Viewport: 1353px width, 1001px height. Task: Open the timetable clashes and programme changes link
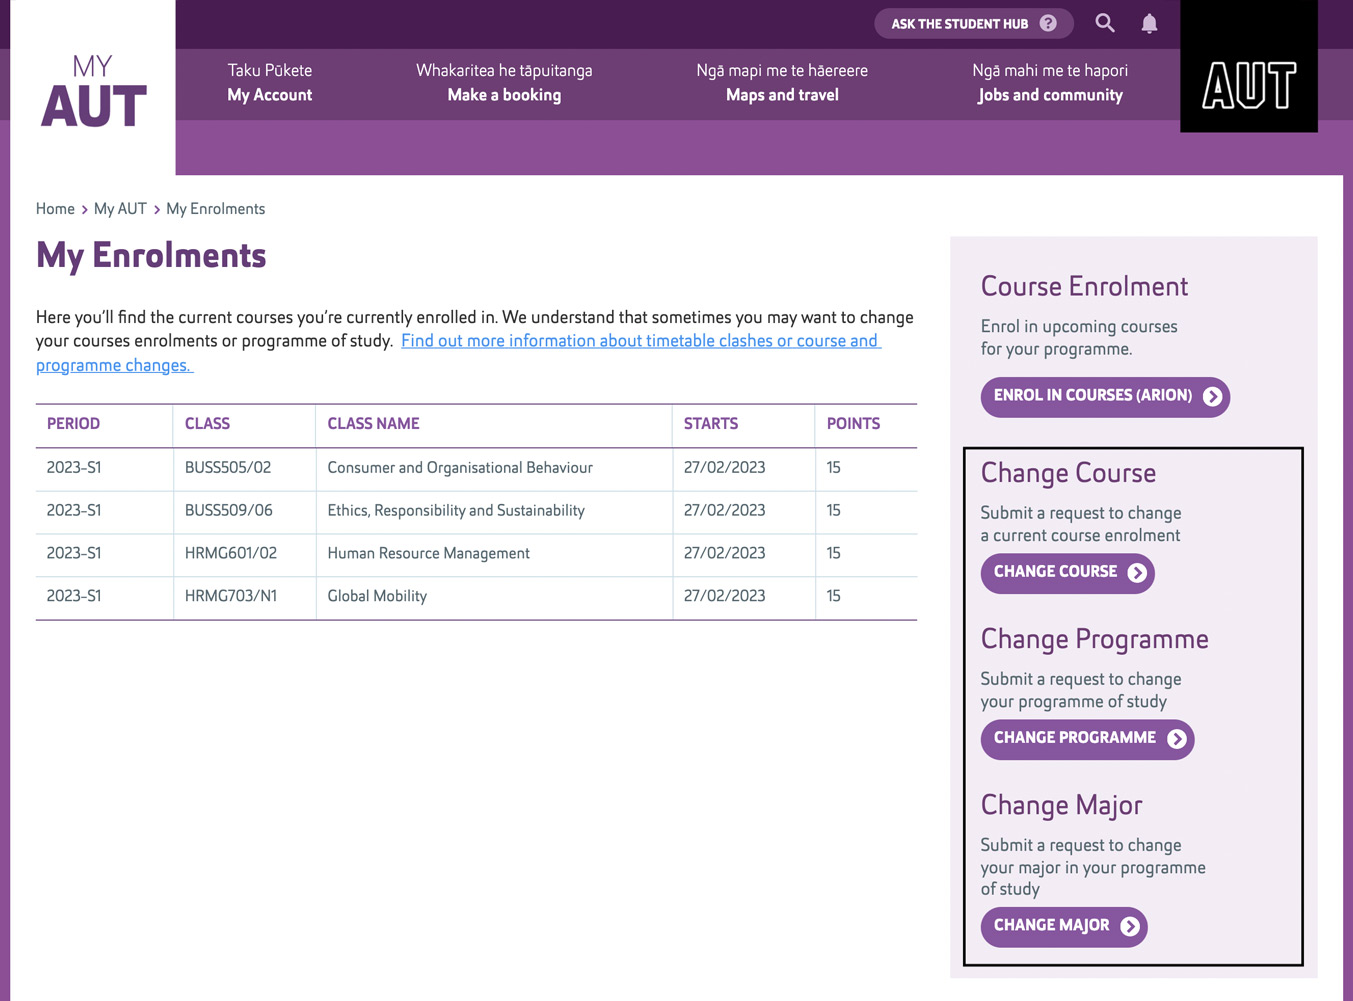(x=640, y=340)
